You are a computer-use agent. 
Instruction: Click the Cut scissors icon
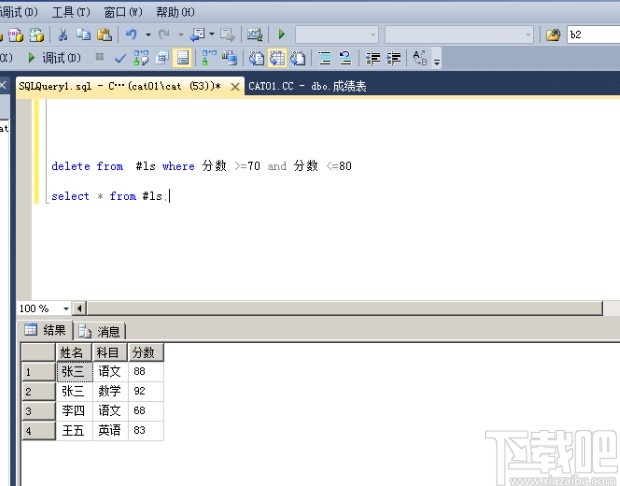[62, 35]
